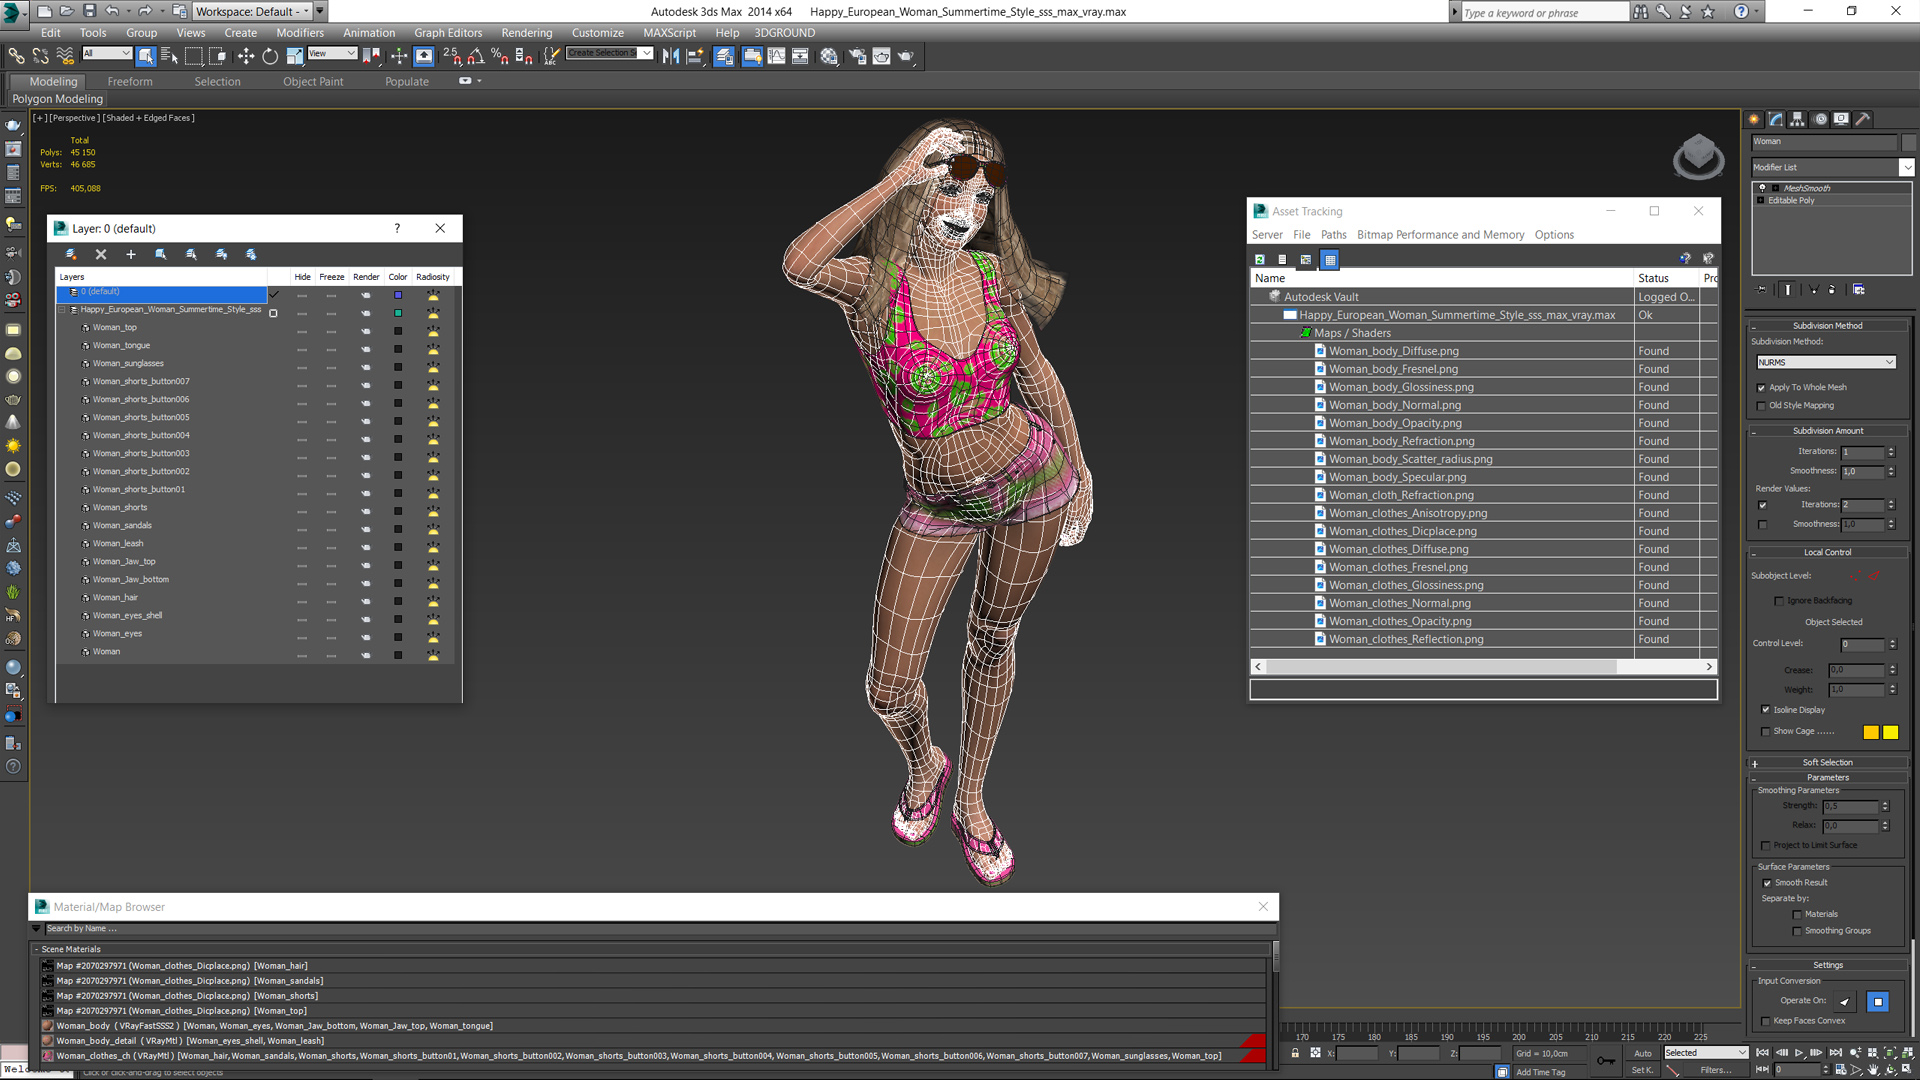Open the Hierarchy command panel tab
The height and width of the screenshot is (1080, 1920).
(1797, 119)
